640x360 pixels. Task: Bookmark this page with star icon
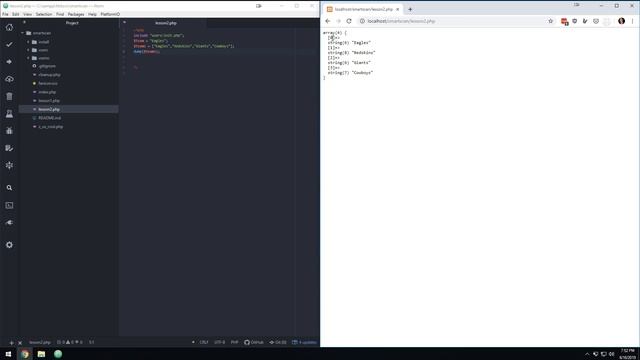pos(551,21)
